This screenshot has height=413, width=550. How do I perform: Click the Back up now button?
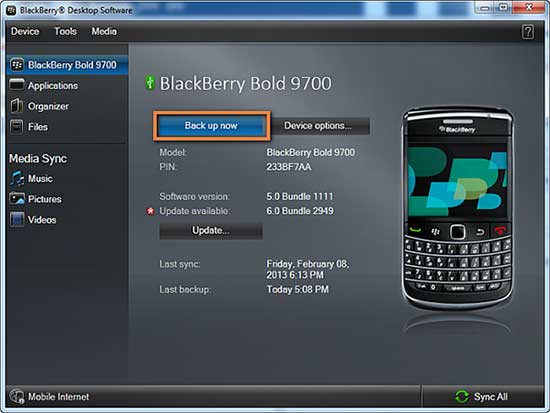click(x=211, y=126)
